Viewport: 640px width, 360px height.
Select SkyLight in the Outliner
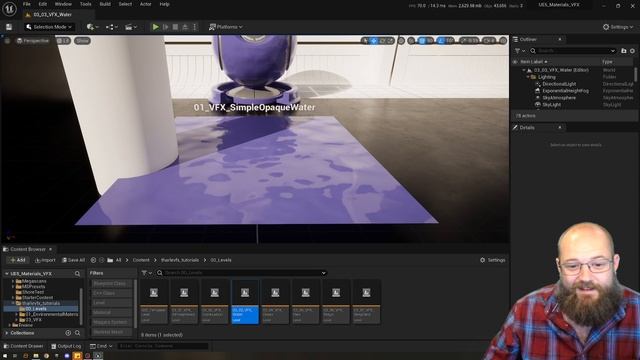click(551, 104)
